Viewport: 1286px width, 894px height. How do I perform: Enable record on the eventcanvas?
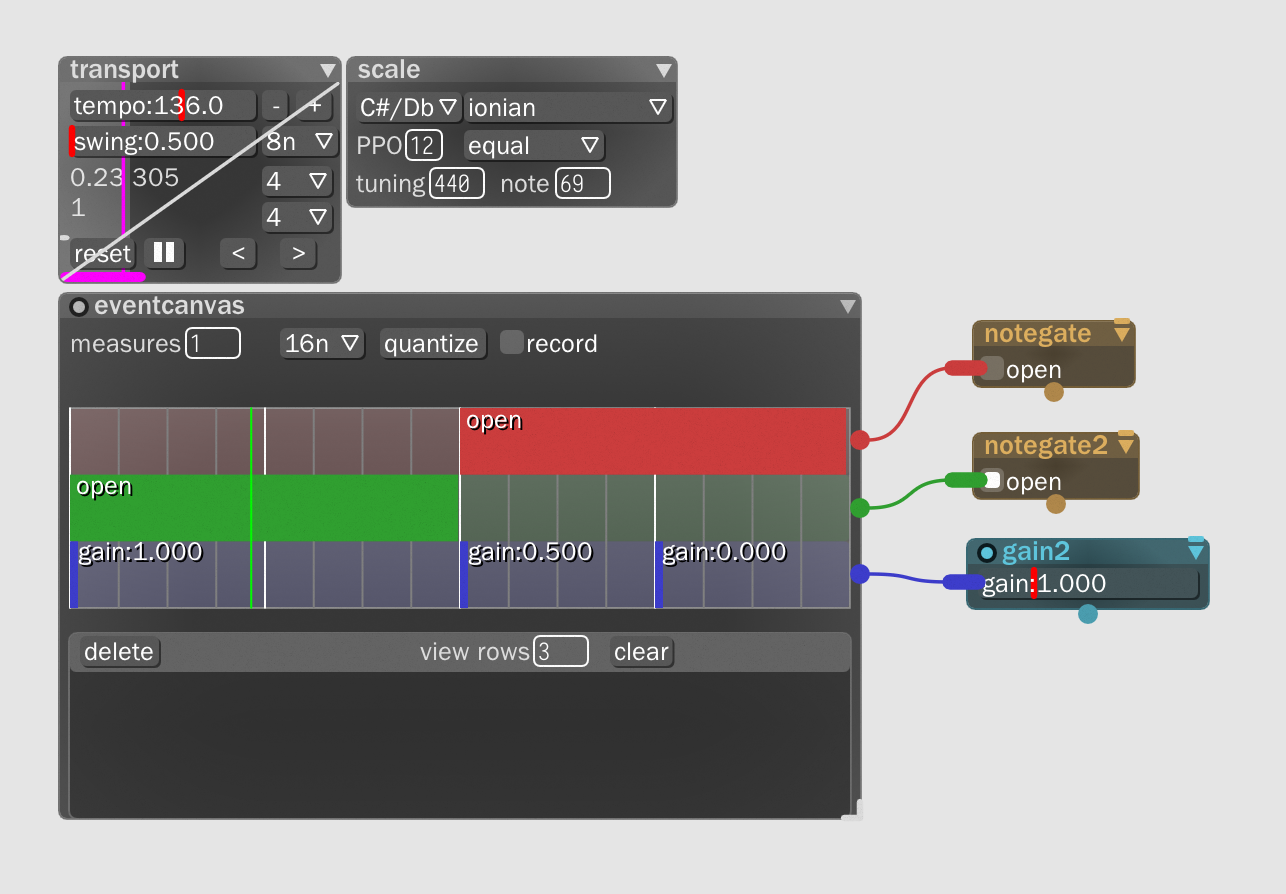pos(511,341)
